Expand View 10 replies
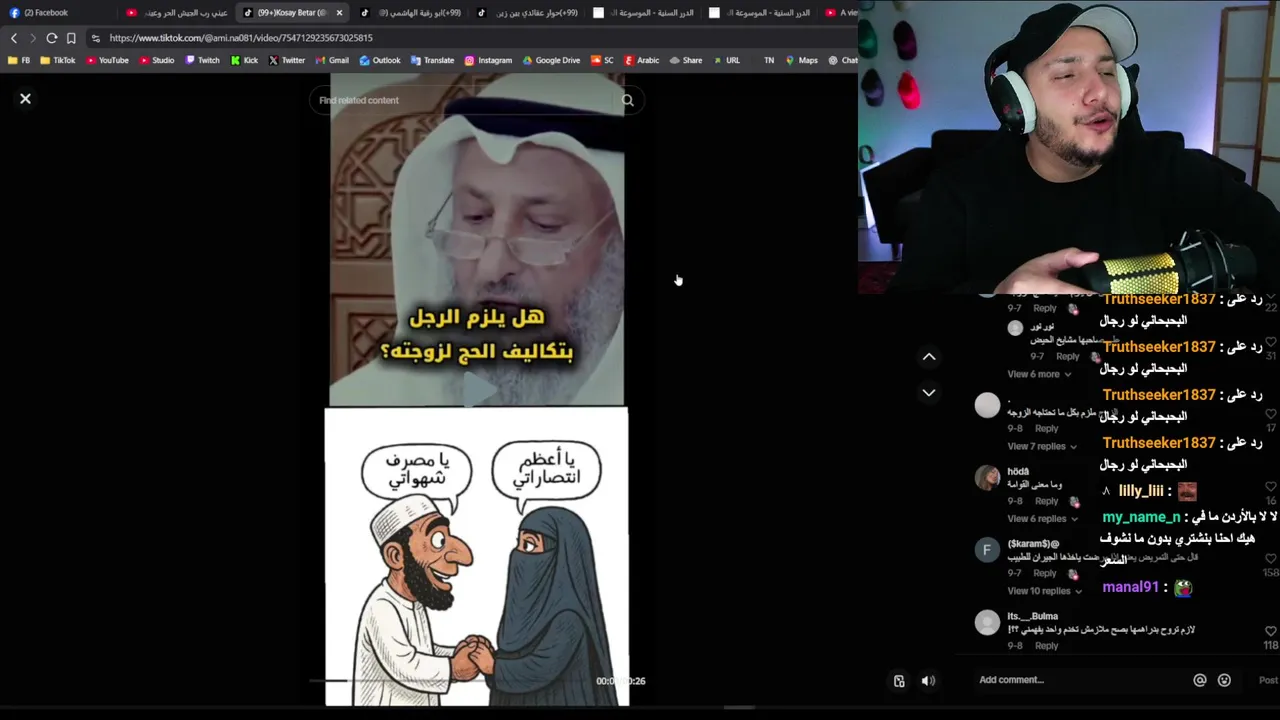Viewport: 1280px width, 720px height. point(1045,591)
